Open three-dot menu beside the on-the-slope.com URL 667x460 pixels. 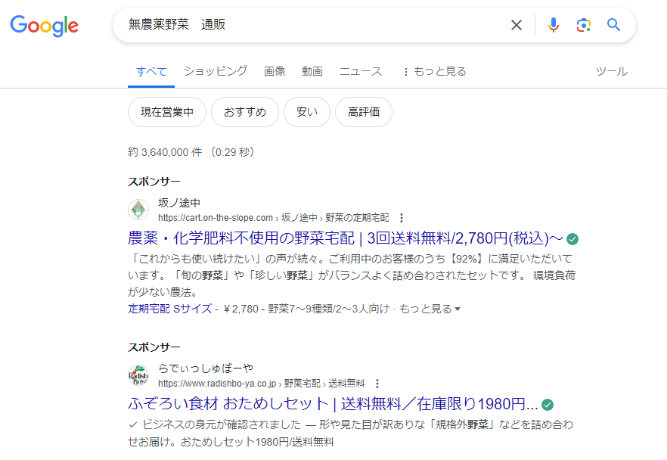(x=401, y=218)
